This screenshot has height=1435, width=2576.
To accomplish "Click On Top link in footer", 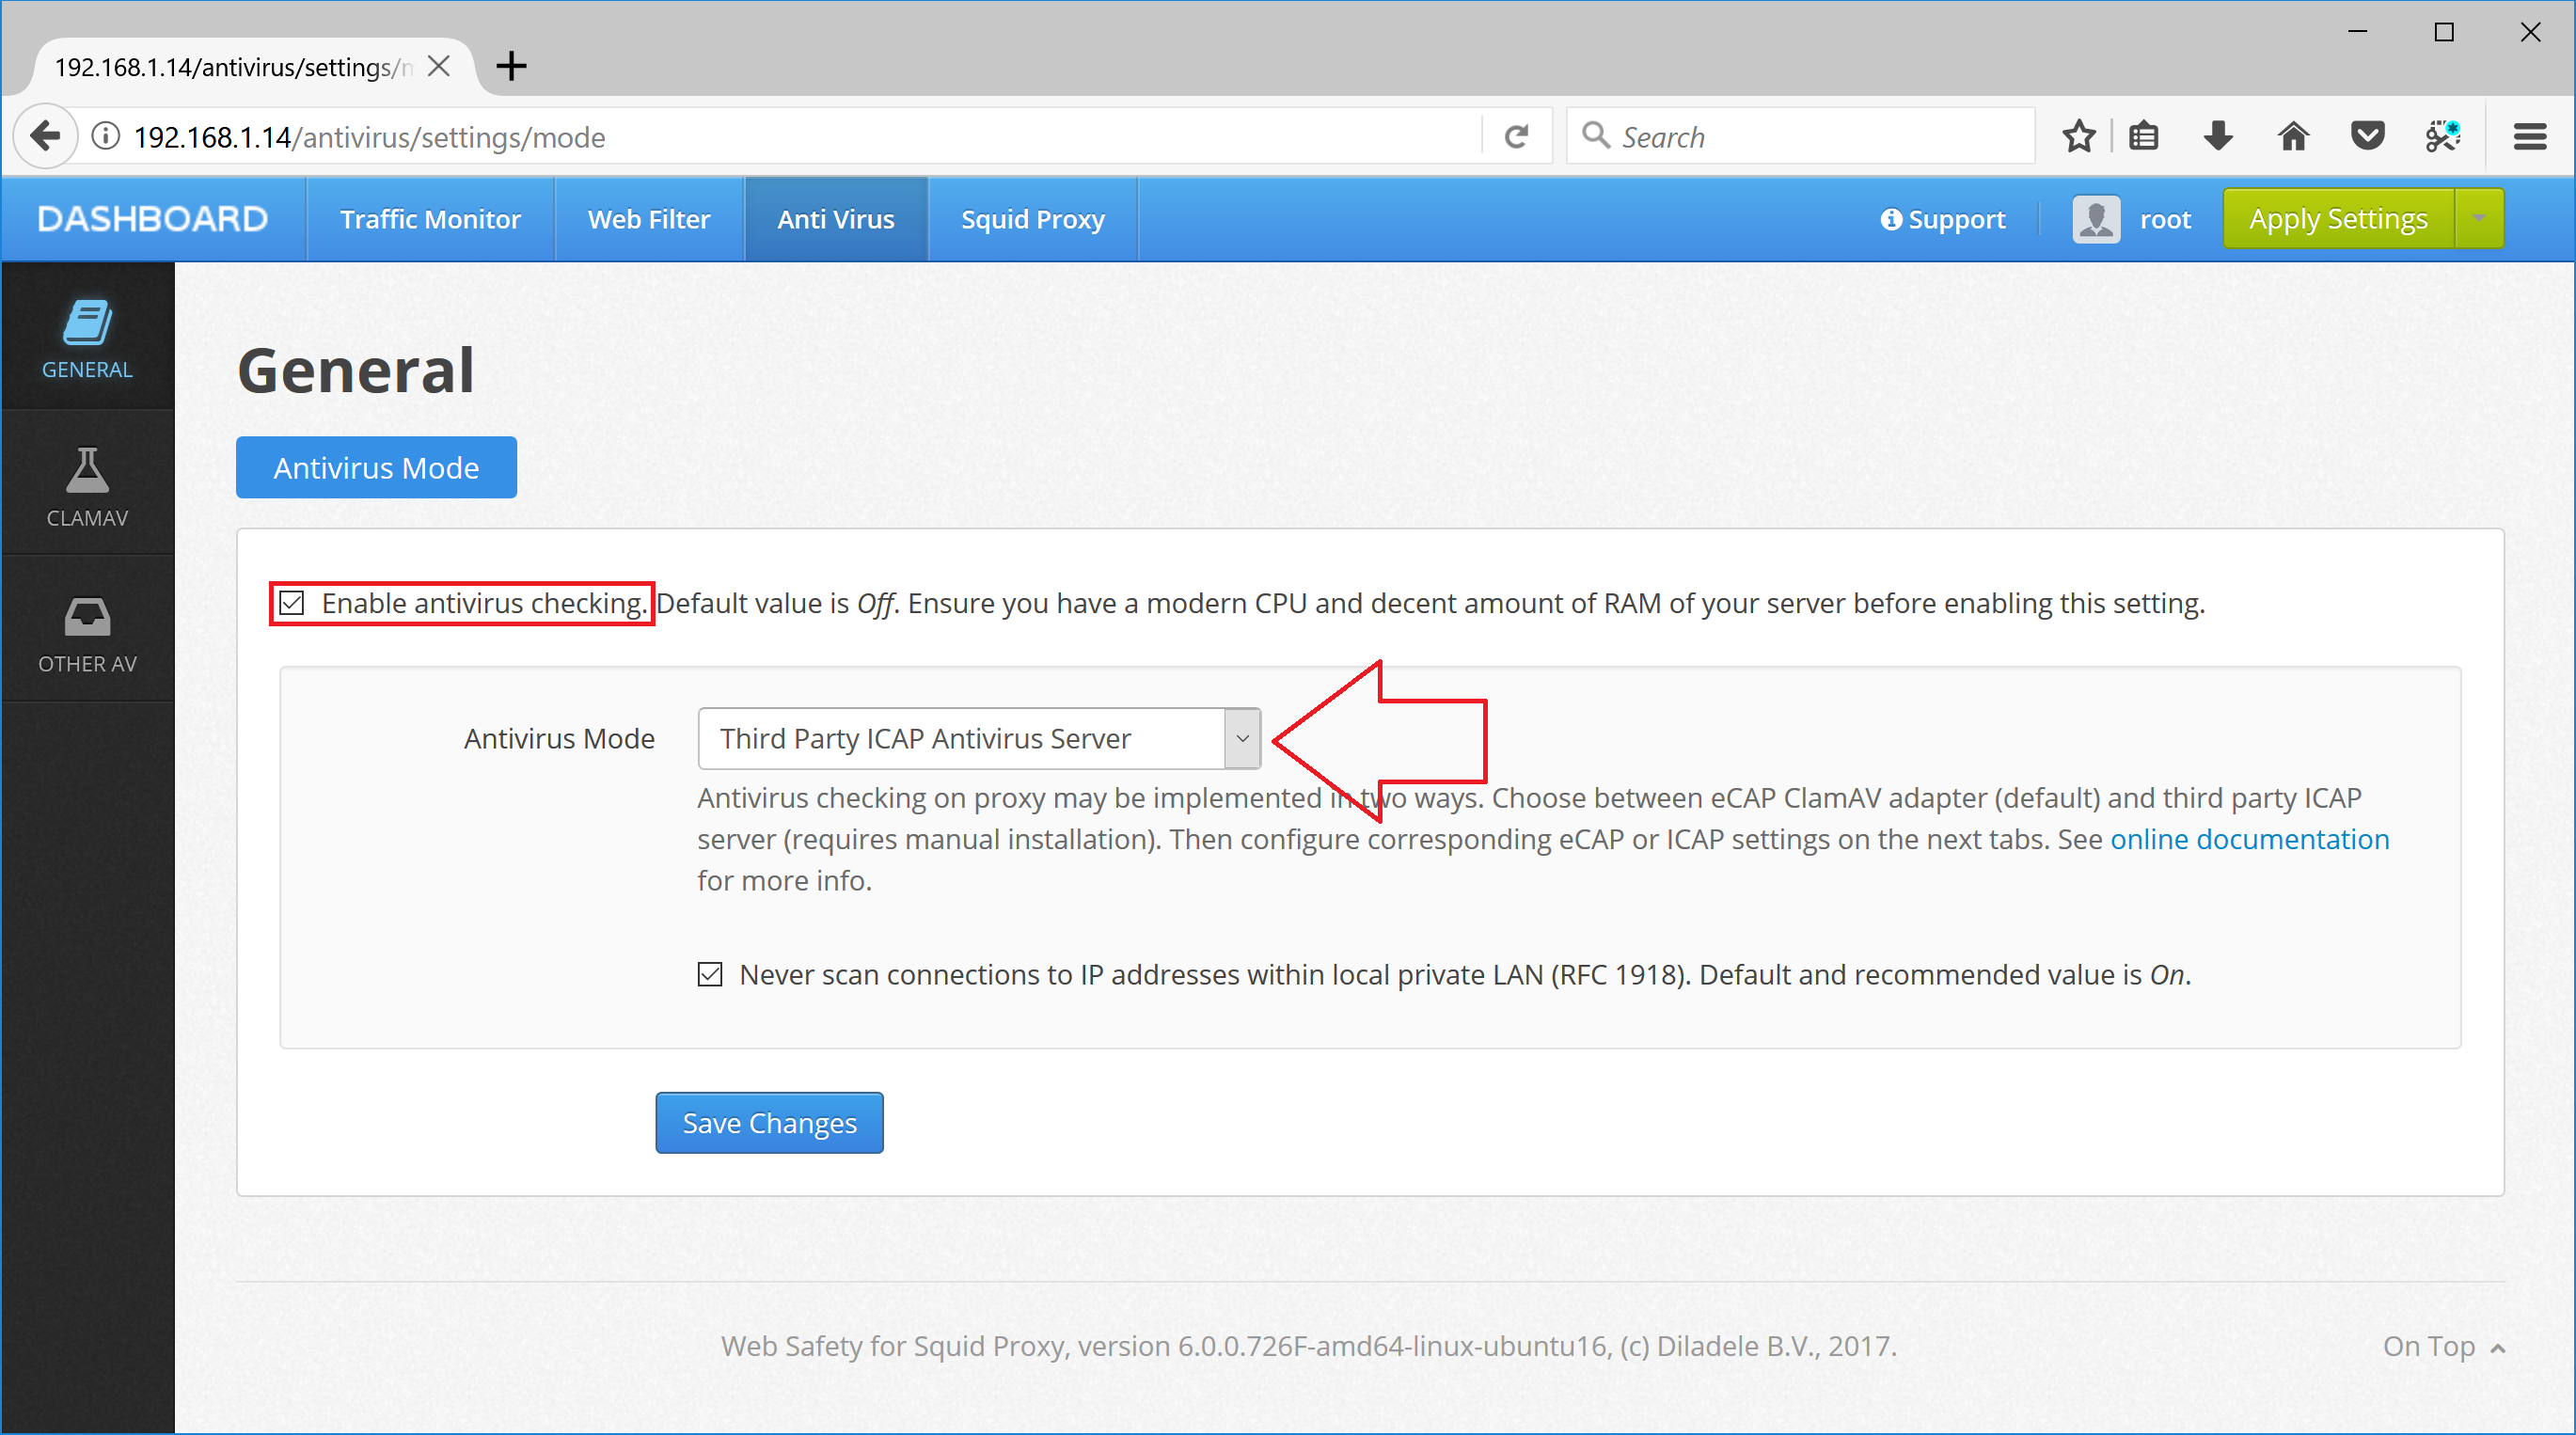I will [2443, 1346].
